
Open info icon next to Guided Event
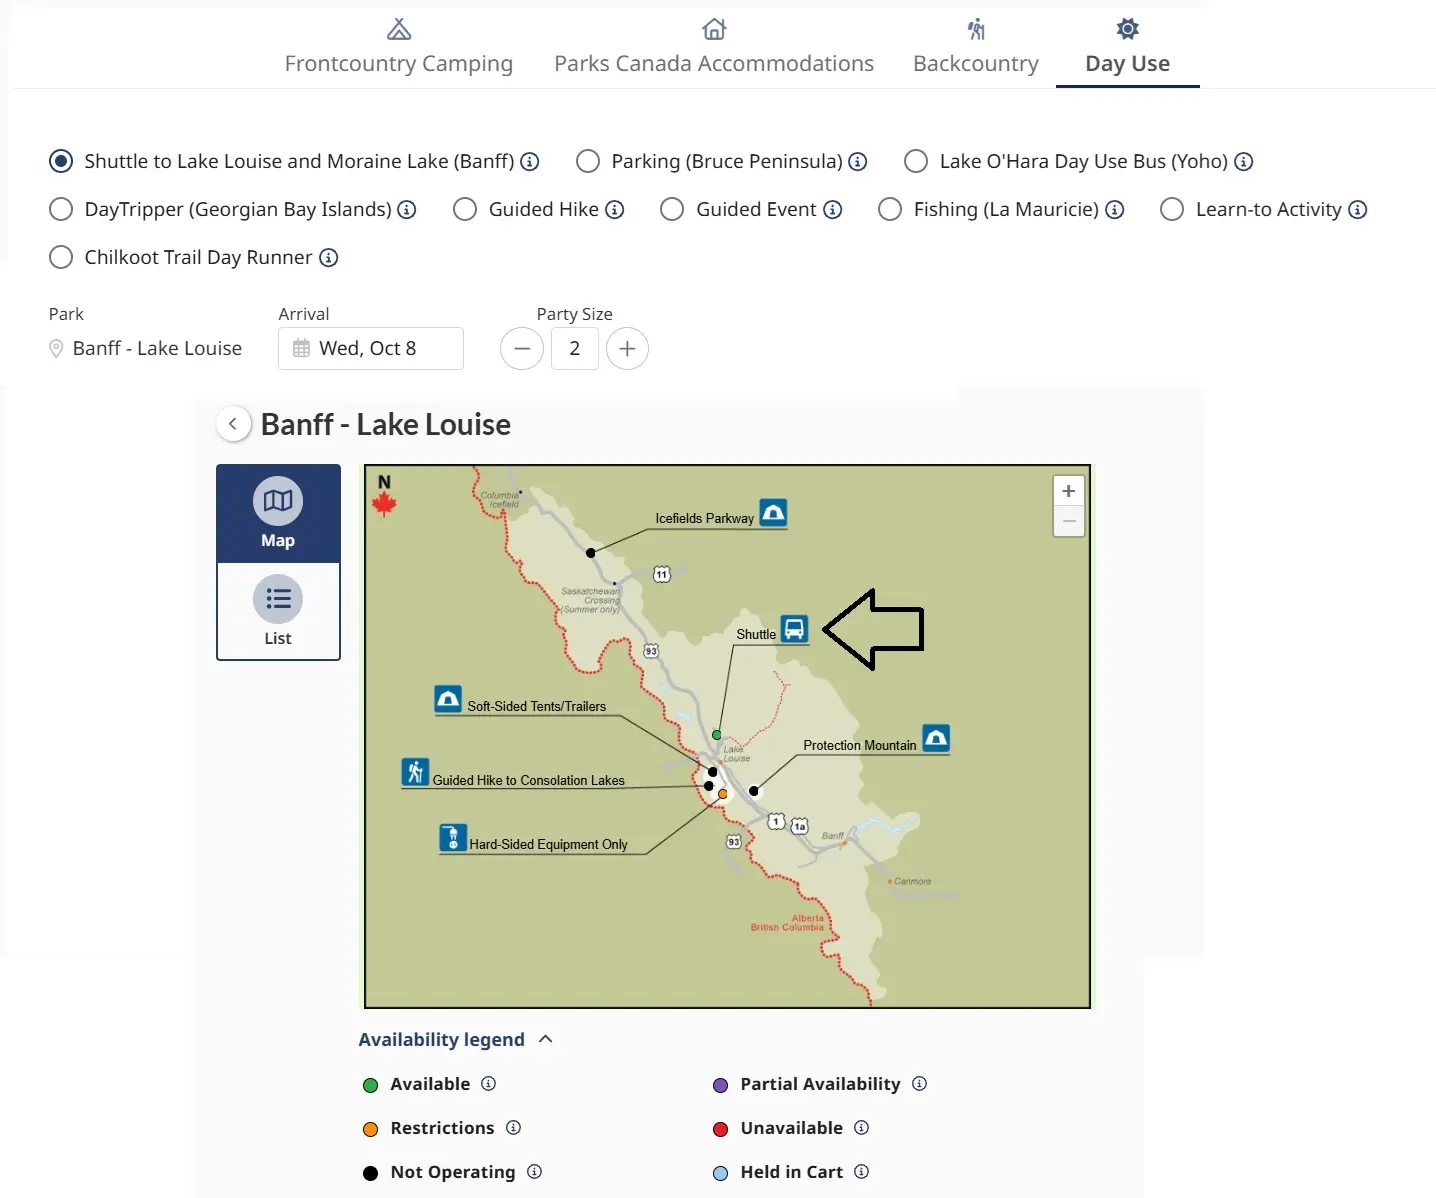point(833,209)
